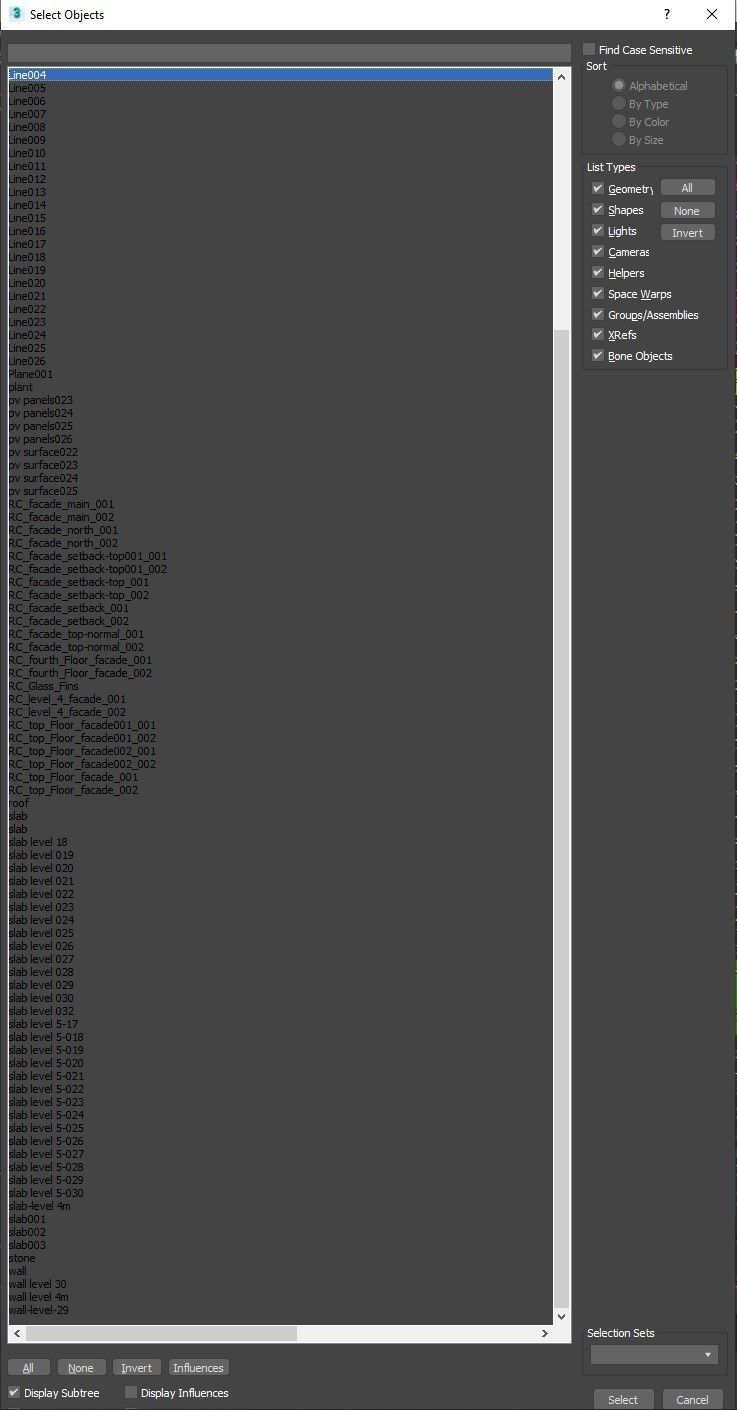Select Line004 in the list
This screenshot has width=737, height=1410.
click(x=280, y=75)
